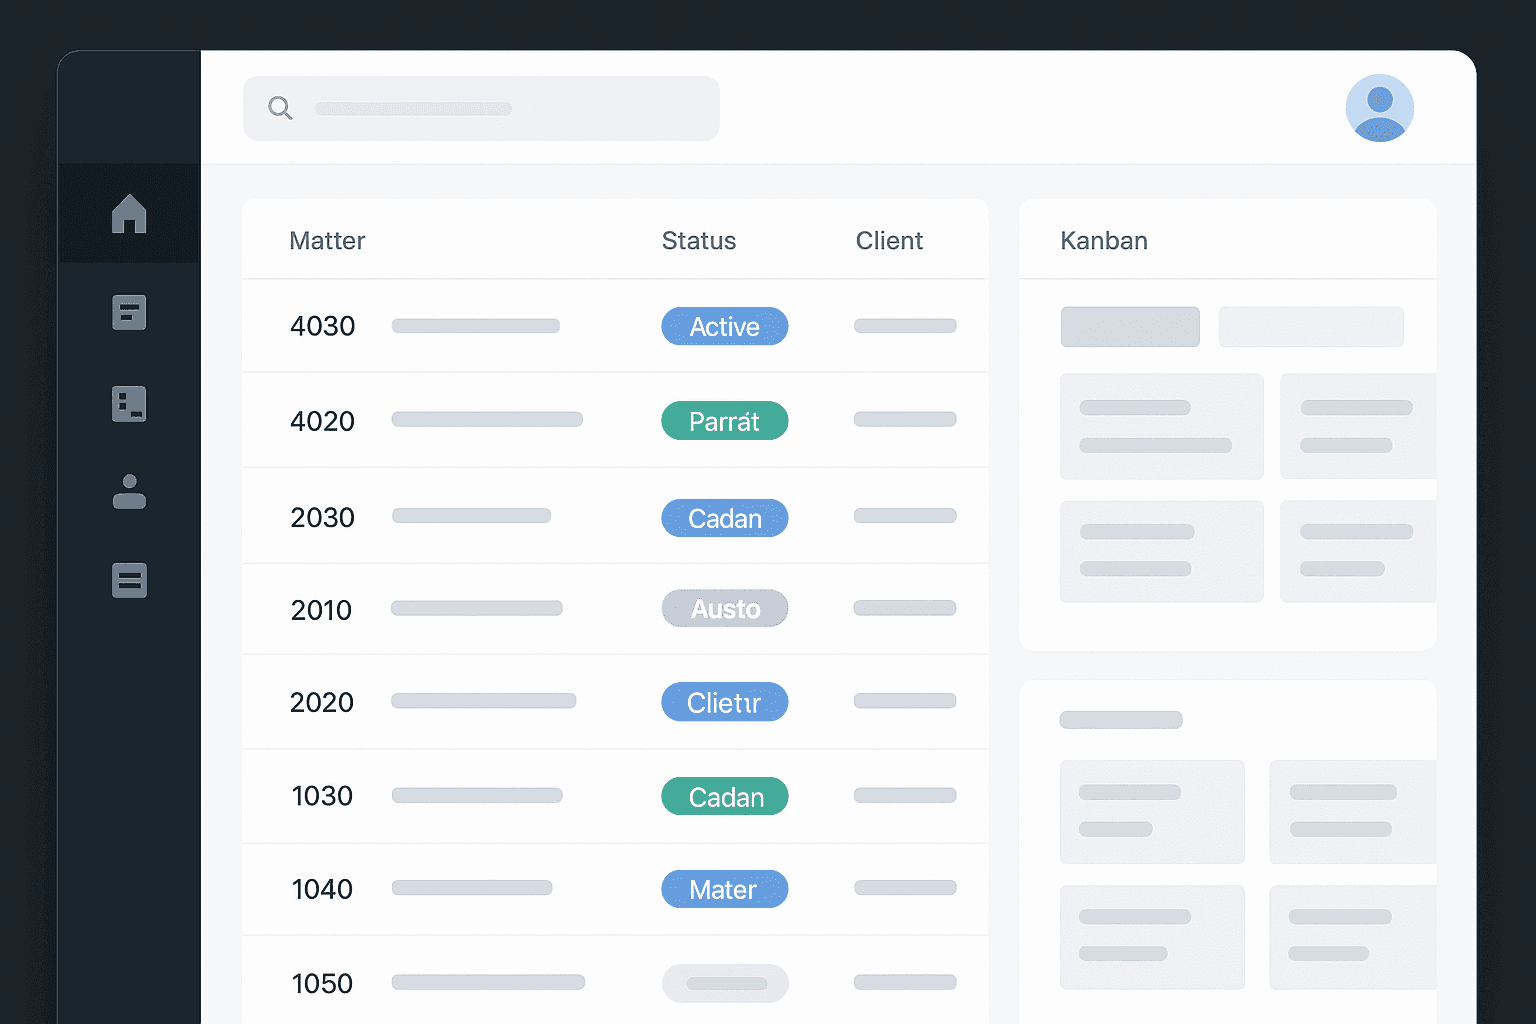Open the contacts section from the sidebar
Viewport: 1536px width, 1024px height.
tap(129, 493)
